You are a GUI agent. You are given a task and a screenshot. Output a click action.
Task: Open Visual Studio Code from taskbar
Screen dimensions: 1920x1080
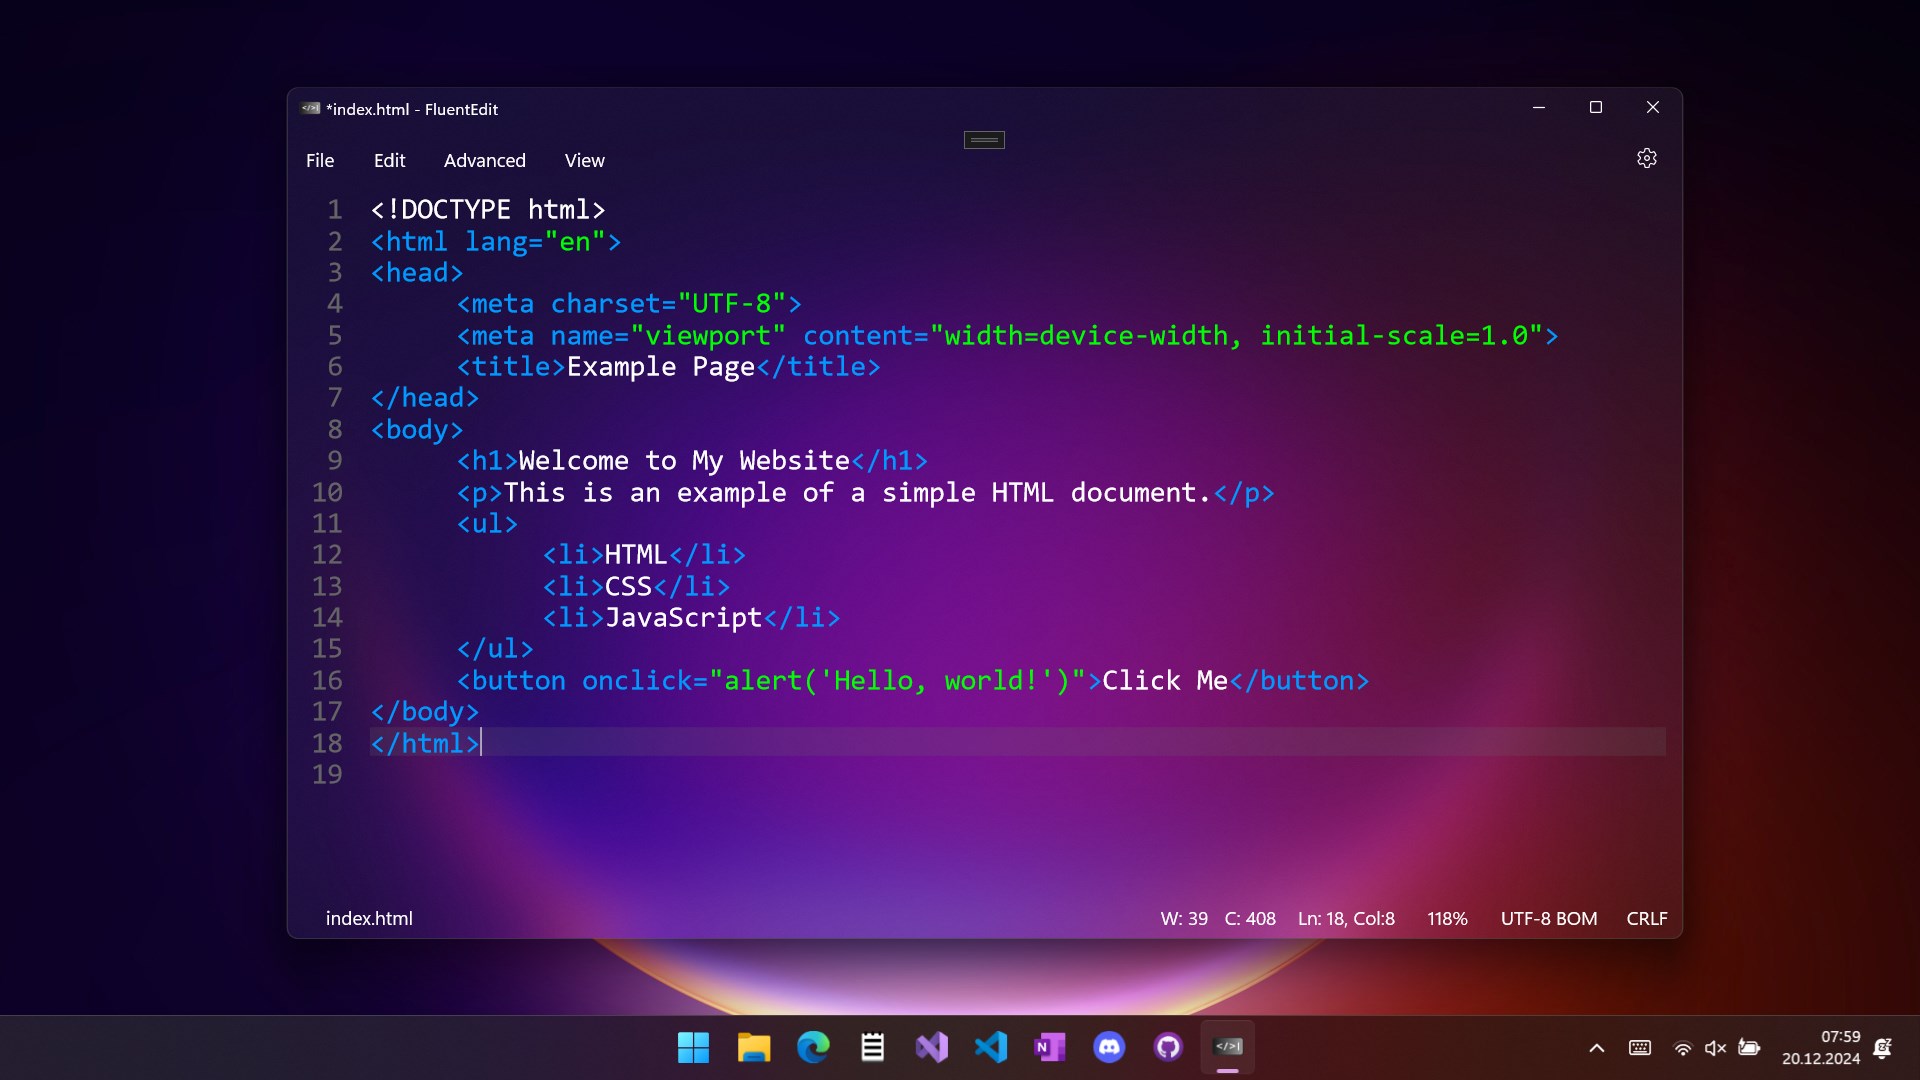tap(991, 1047)
